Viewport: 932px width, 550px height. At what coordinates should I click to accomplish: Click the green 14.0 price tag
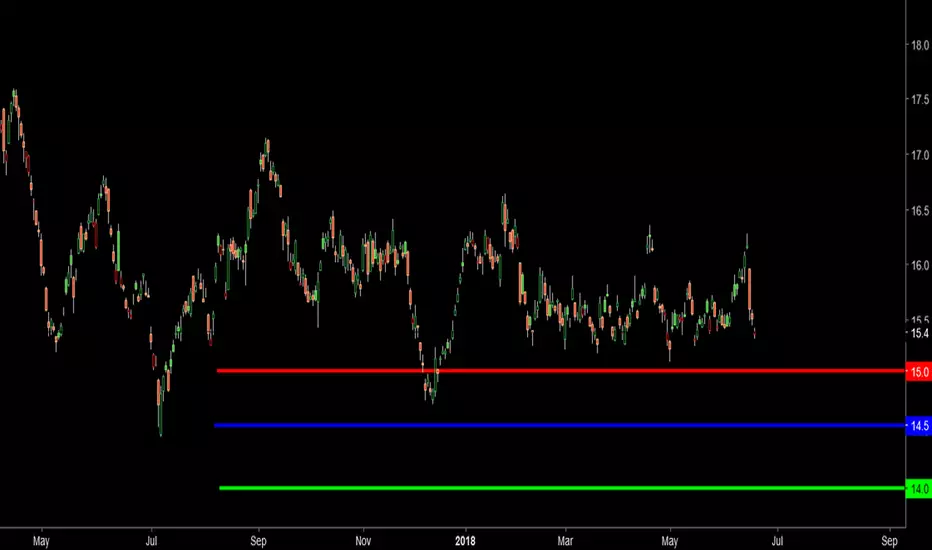[x=918, y=489]
